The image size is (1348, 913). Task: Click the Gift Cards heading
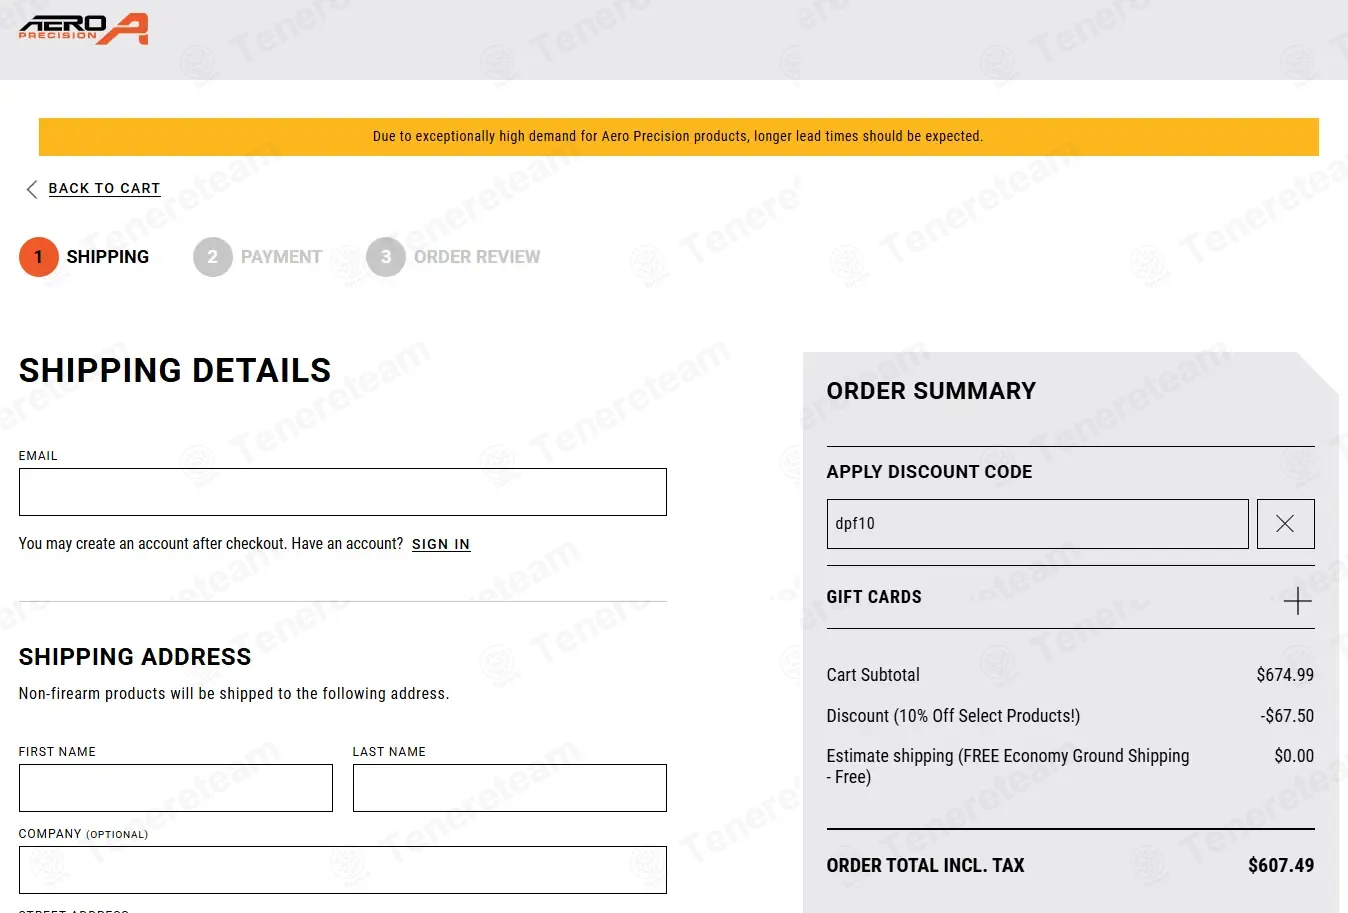pyautogui.click(x=874, y=597)
